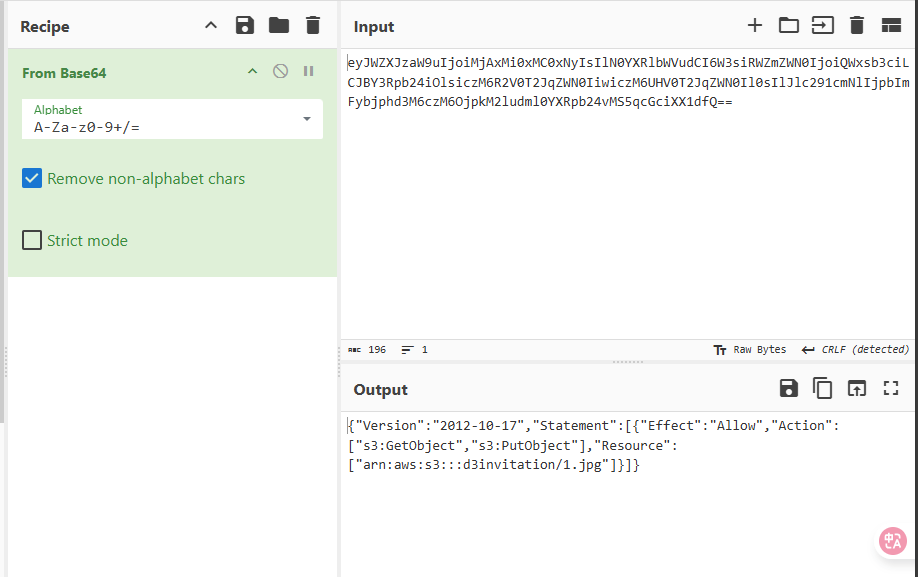Viewport: 918px width, 577px height.
Task: Open folder as input
Action: (789, 26)
